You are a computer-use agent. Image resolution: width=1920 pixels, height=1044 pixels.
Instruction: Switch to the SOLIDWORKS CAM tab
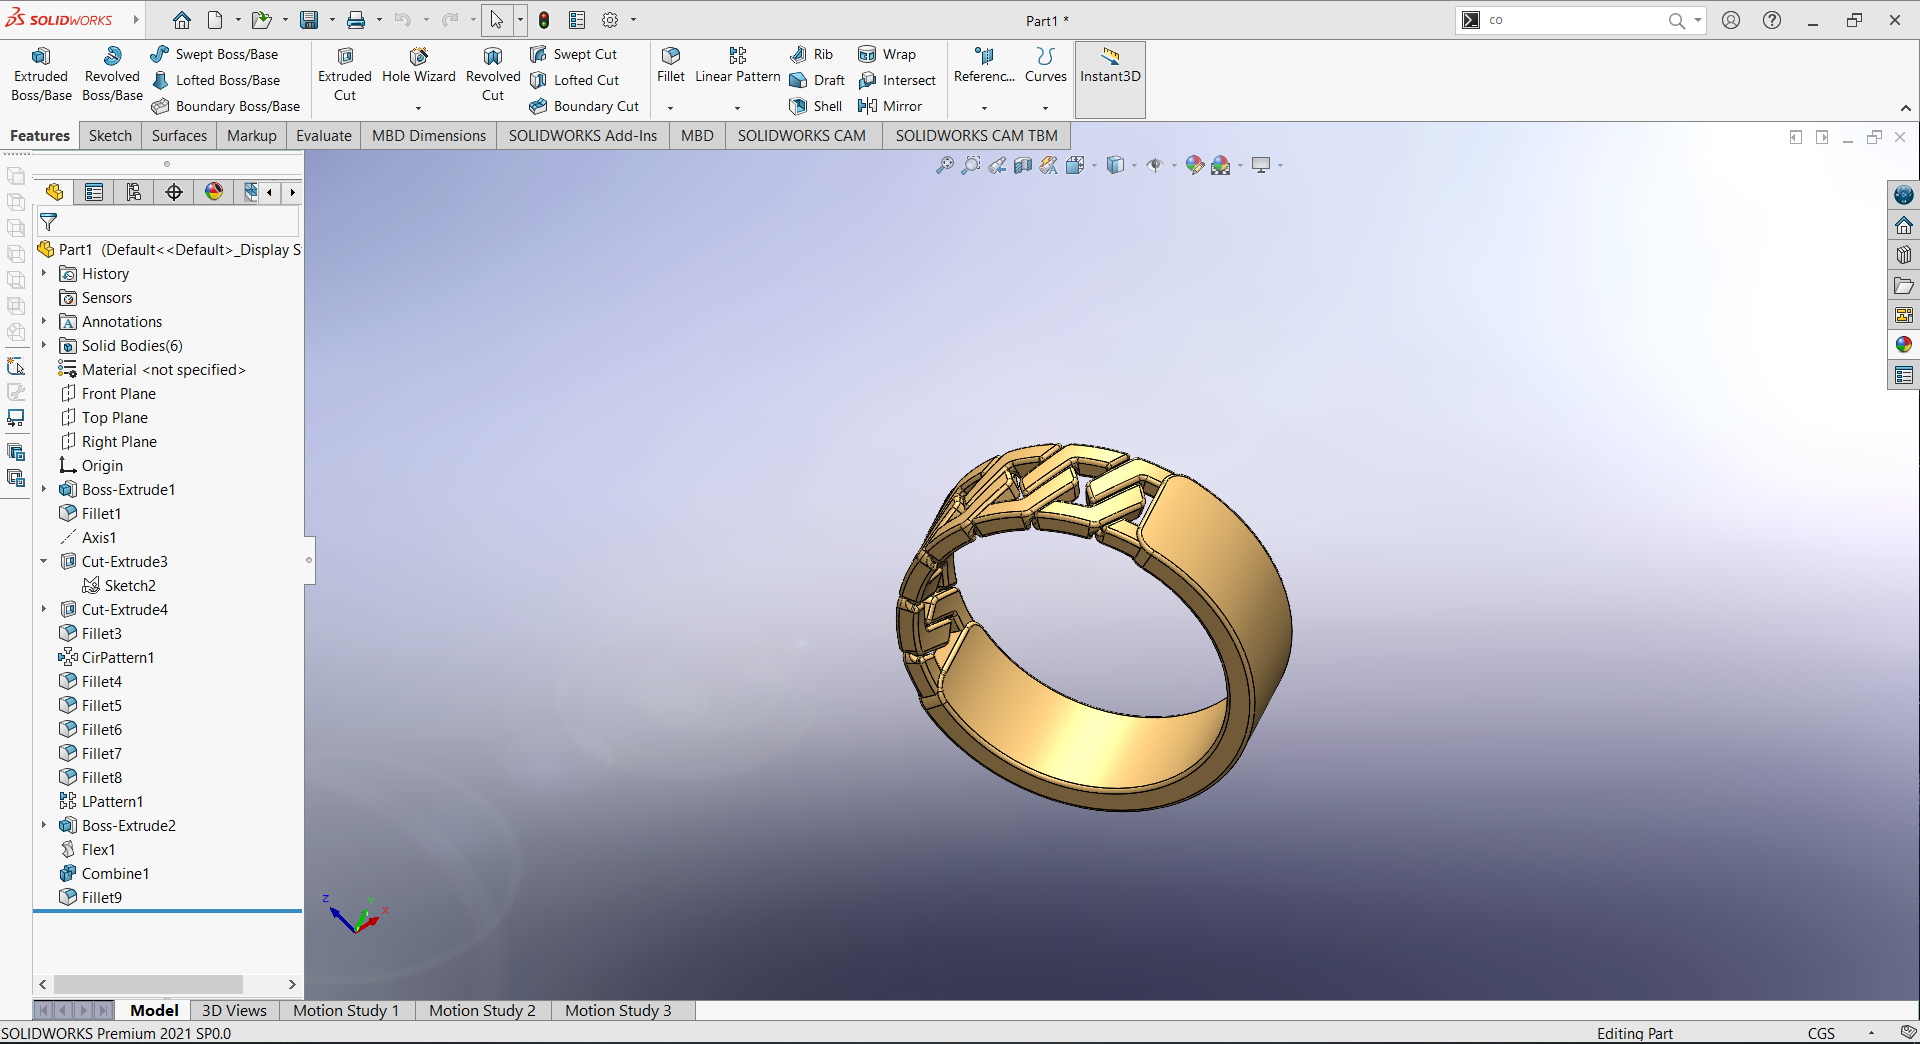[802, 136]
